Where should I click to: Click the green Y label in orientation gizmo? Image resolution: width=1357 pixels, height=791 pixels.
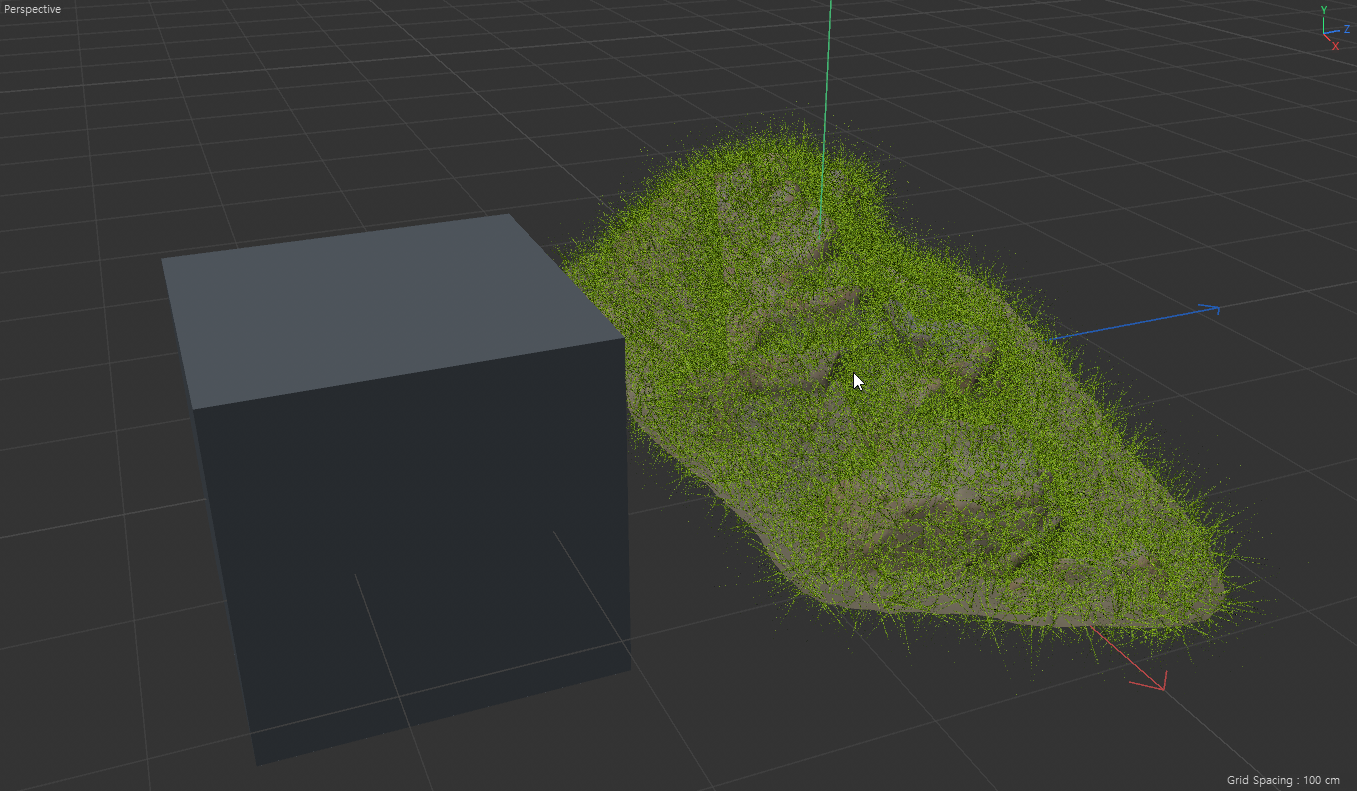tap(1323, 11)
